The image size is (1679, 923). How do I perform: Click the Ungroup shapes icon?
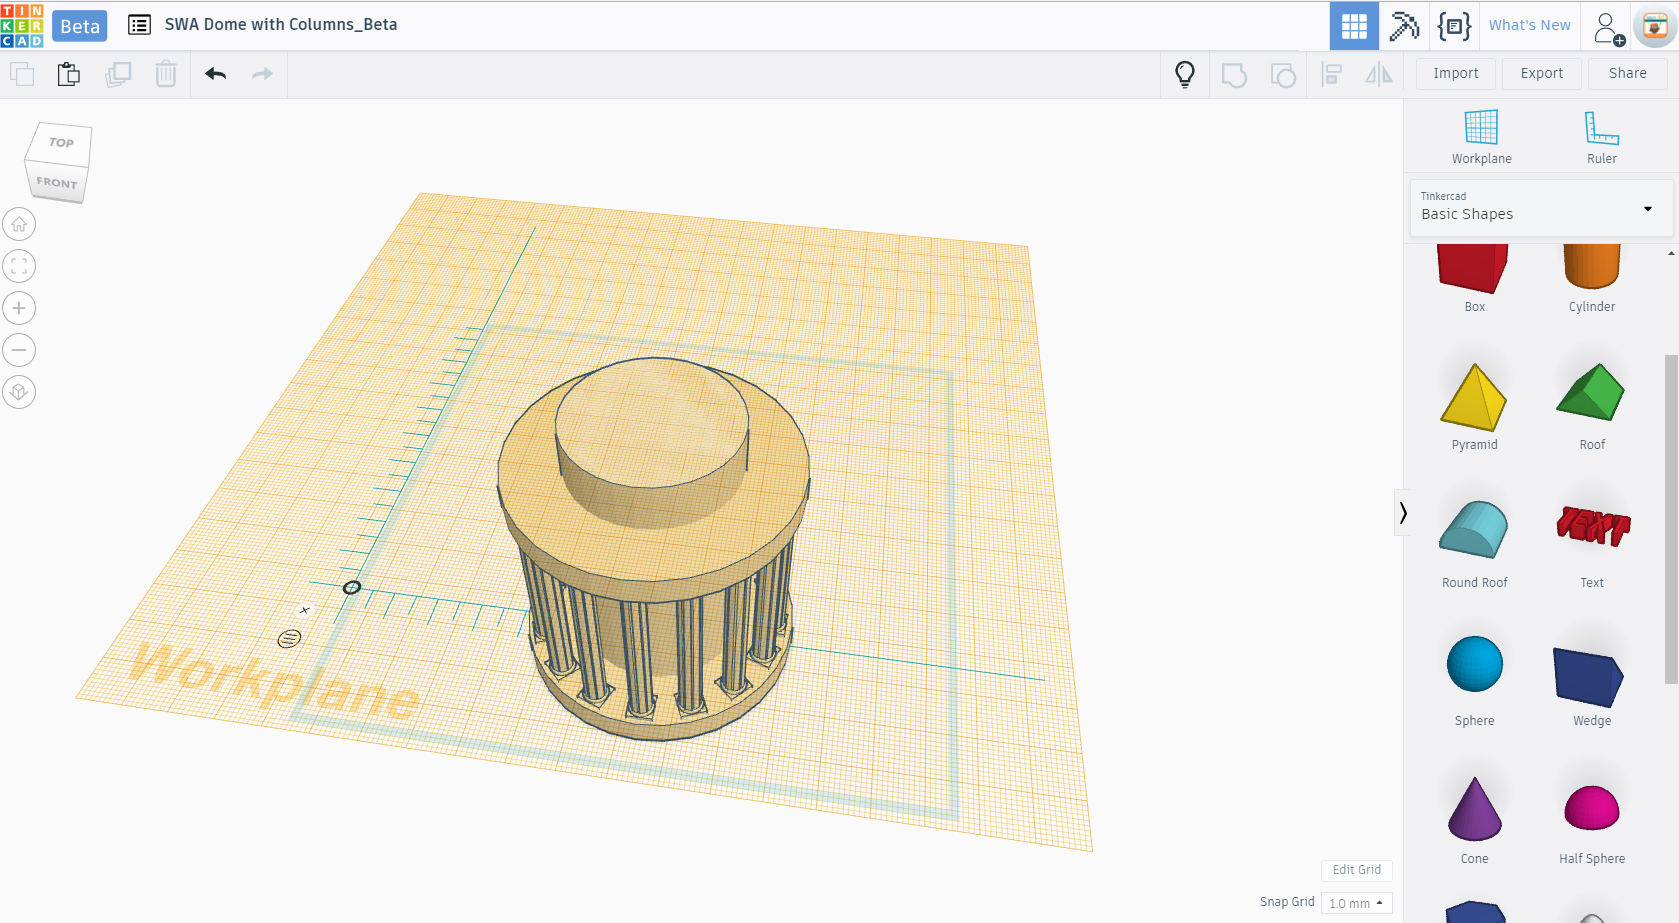pyautogui.click(x=1283, y=75)
